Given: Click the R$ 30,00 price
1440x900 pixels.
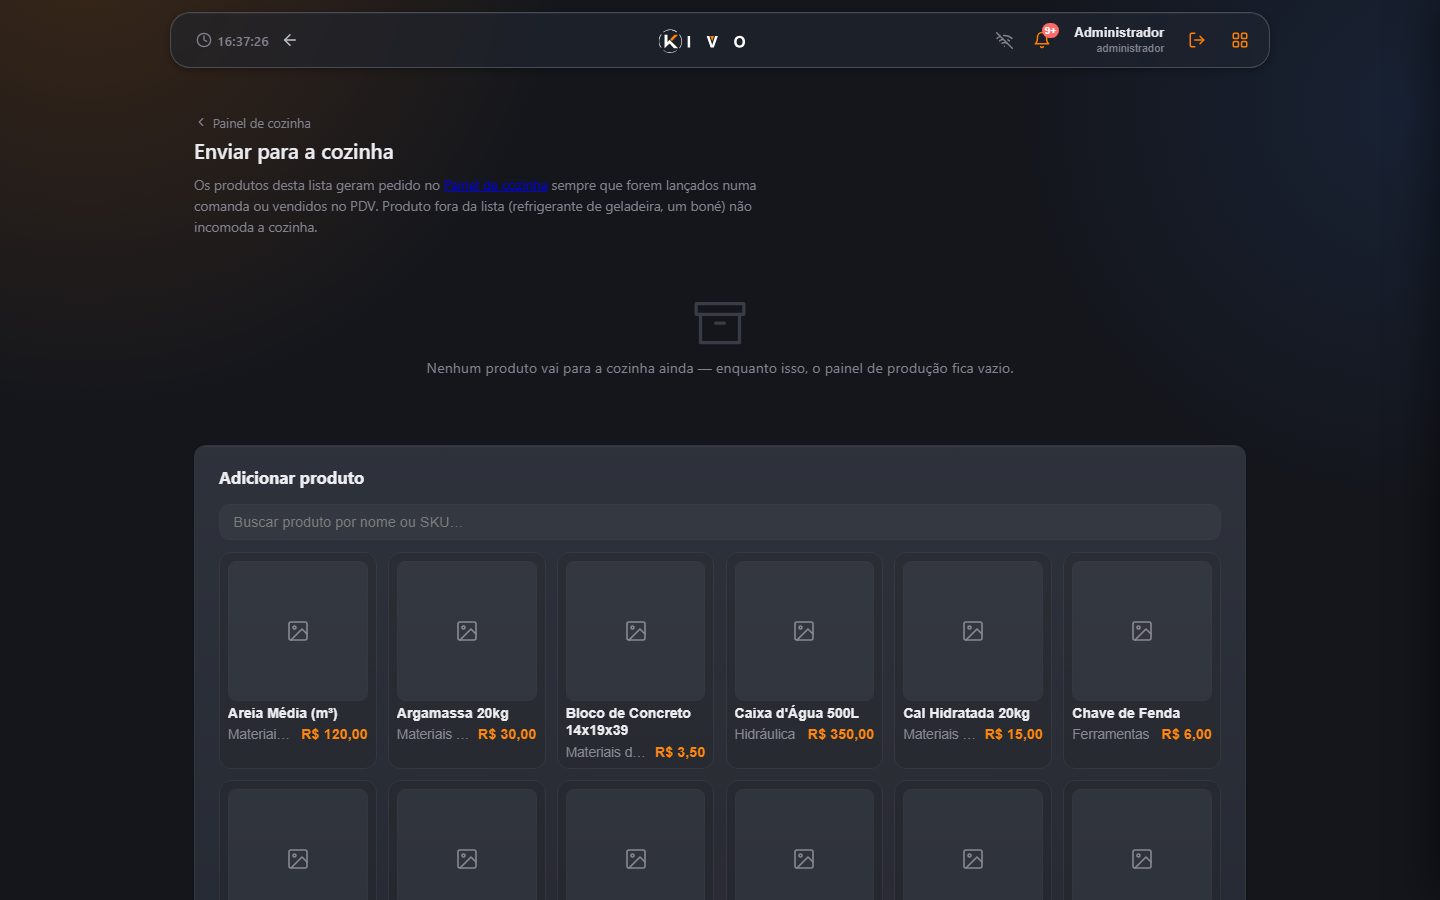Looking at the screenshot, I should (x=507, y=734).
